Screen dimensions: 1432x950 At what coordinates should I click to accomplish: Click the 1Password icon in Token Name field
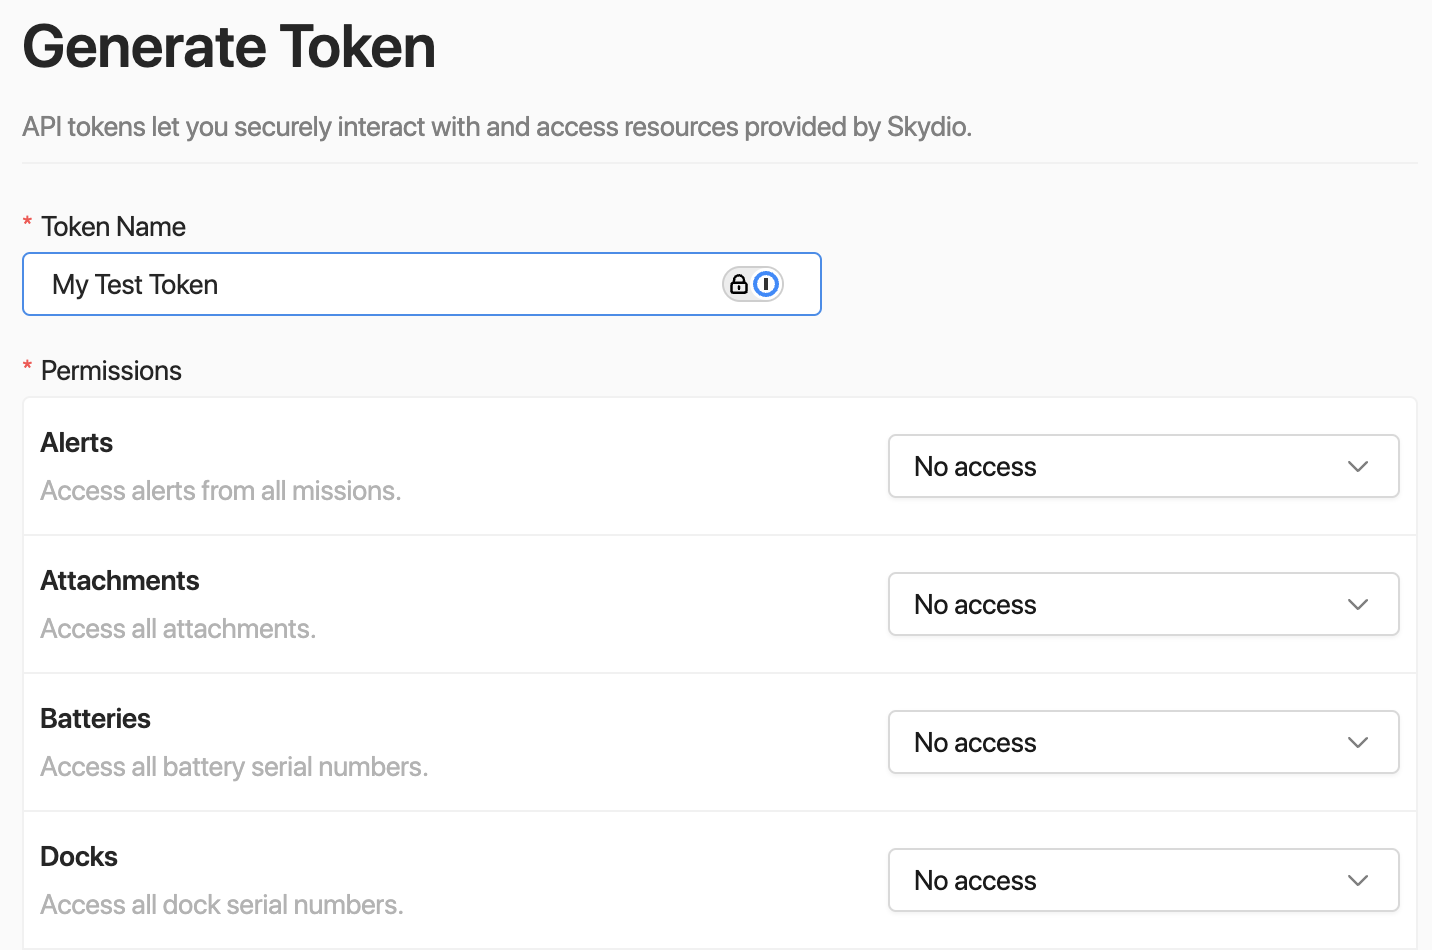point(766,284)
